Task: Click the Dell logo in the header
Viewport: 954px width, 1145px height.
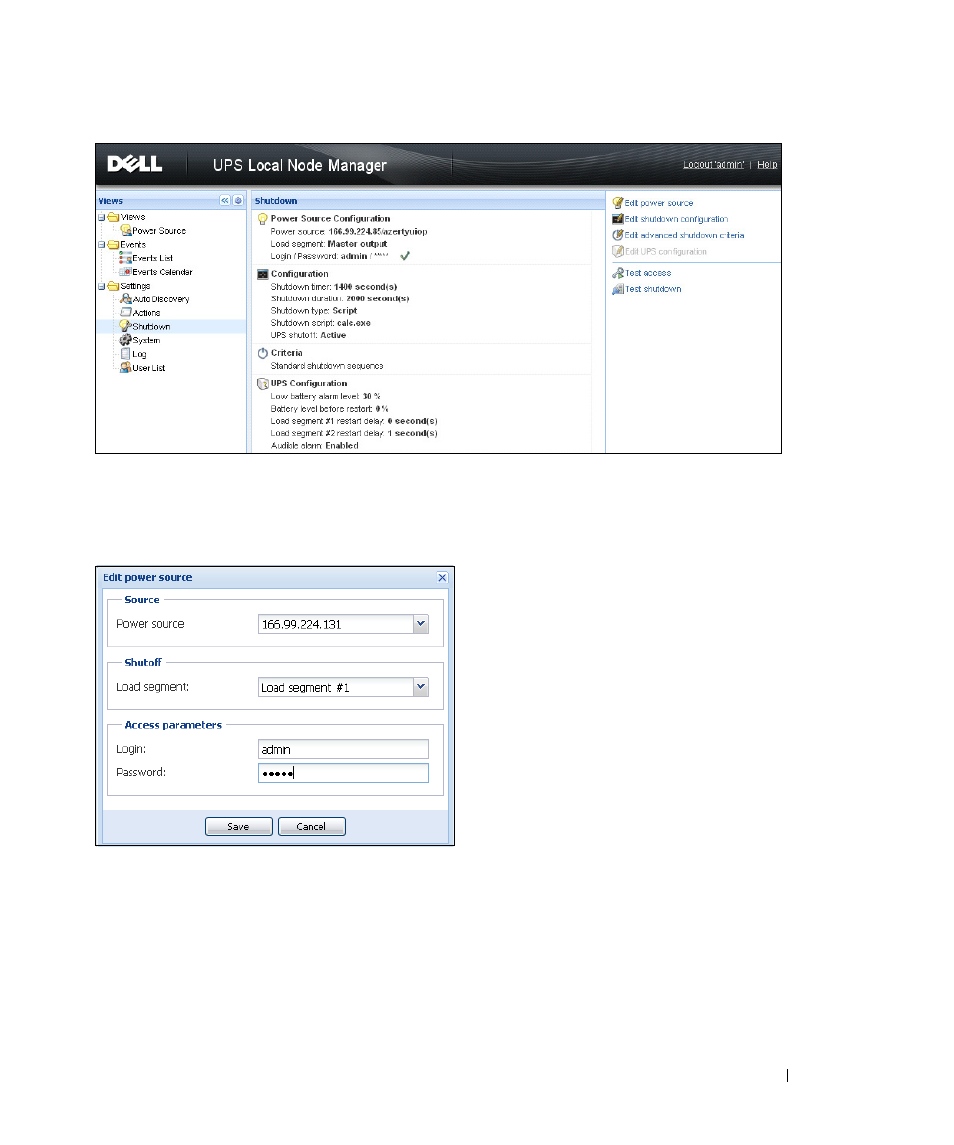Action: coord(134,164)
